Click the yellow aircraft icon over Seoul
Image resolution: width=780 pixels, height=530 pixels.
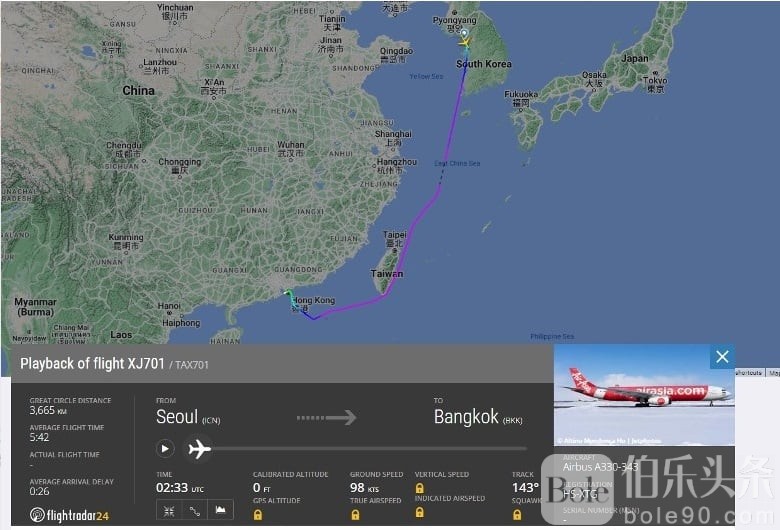tap(465, 43)
